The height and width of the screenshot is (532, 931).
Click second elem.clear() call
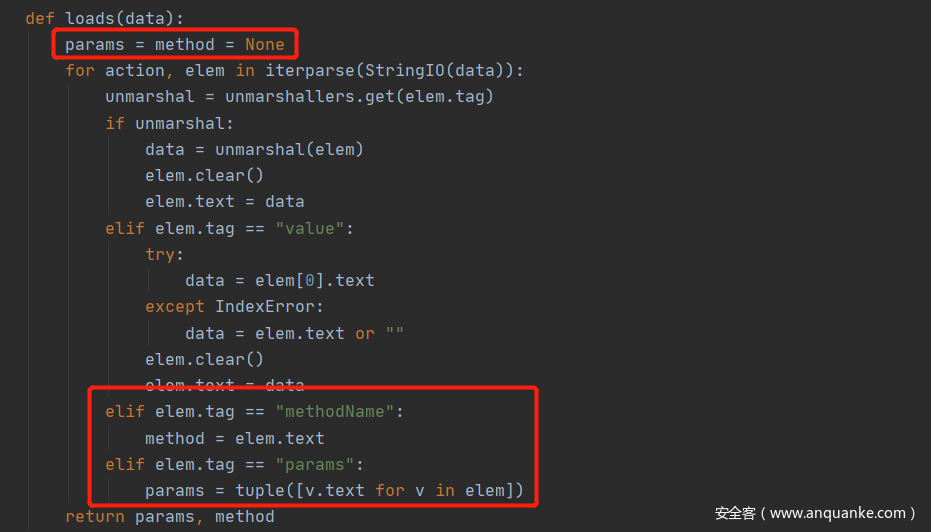[204, 360]
